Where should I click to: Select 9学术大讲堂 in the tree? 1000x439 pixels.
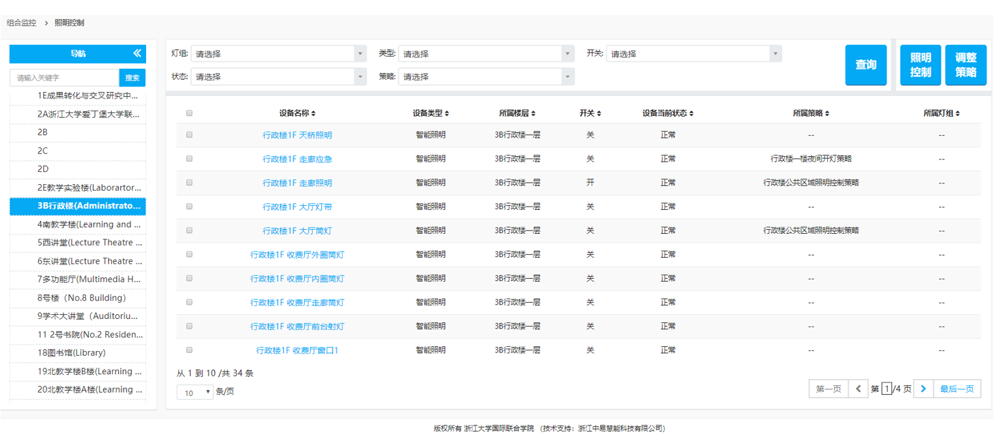click(87, 316)
